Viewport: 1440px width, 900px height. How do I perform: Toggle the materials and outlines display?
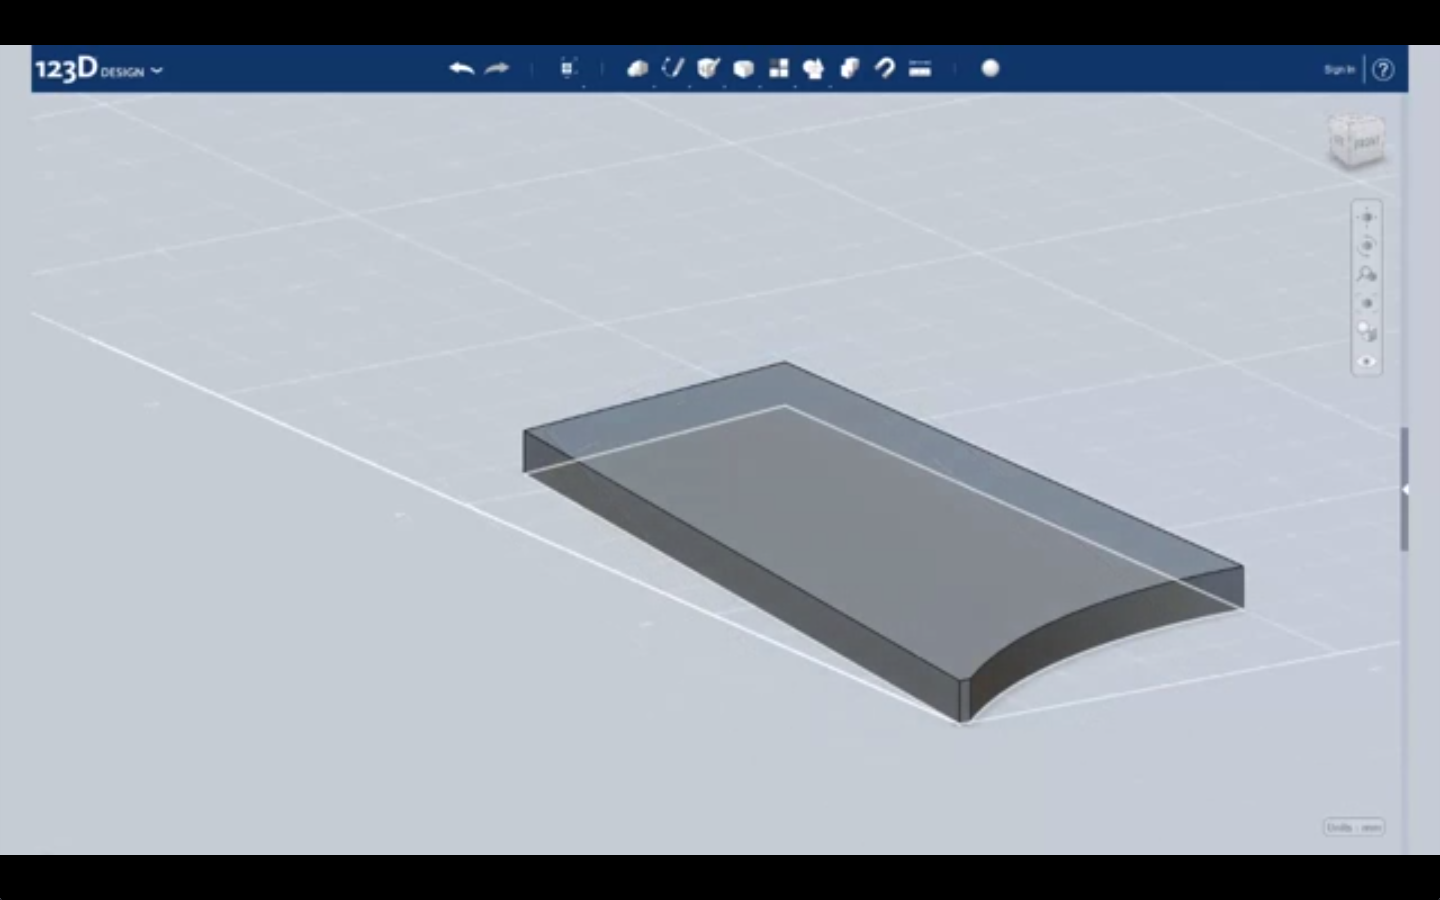pyautogui.click(x=1367, y=333)
